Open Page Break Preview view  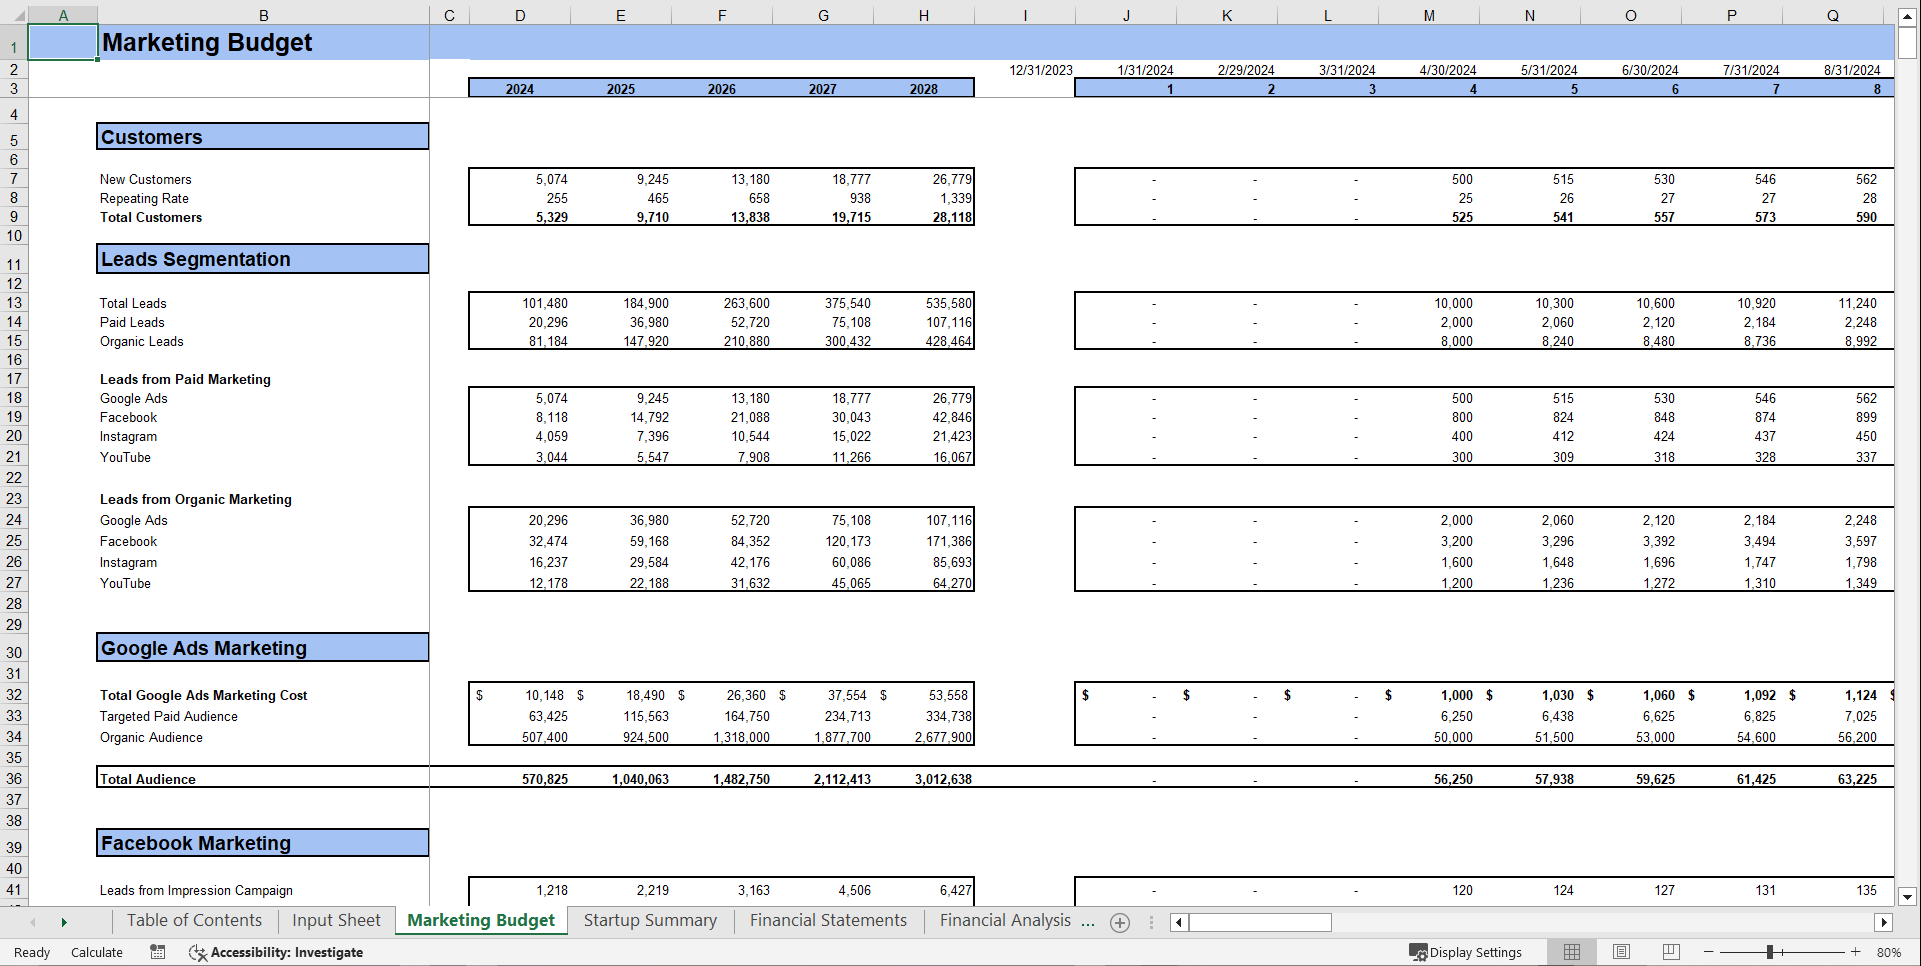click(x=1671, y=952)
